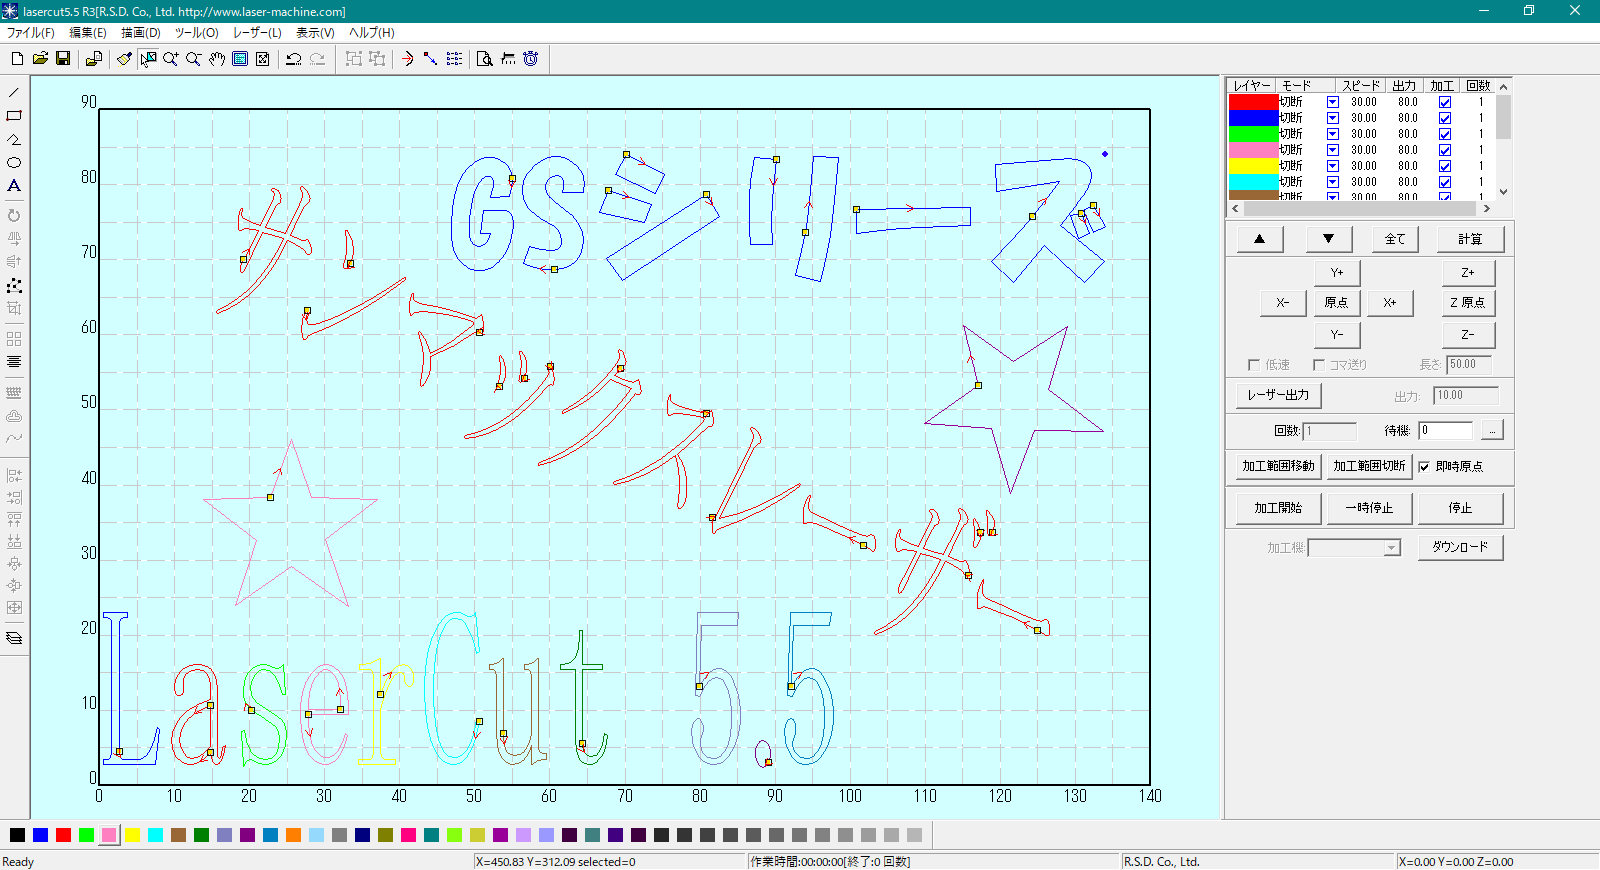Click the New file icon
This screenshot has height=870, width=1600.
(x=17, y=59)
